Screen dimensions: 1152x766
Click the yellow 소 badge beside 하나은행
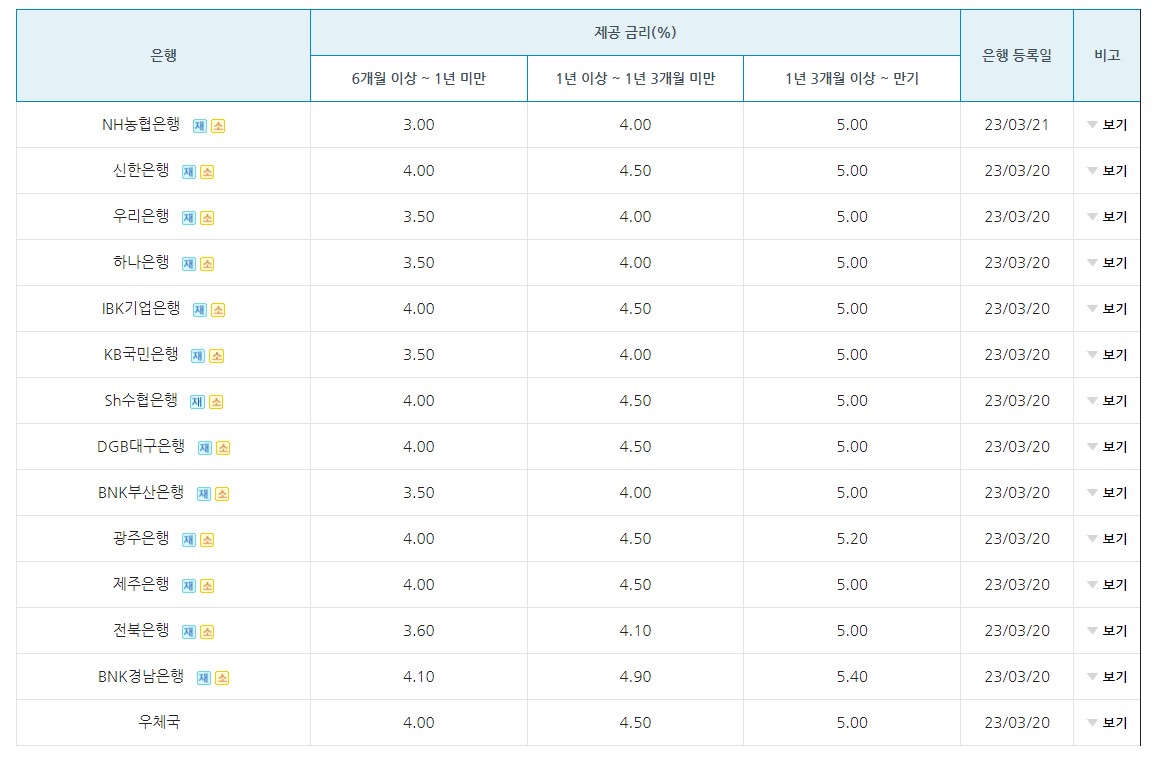207,264
